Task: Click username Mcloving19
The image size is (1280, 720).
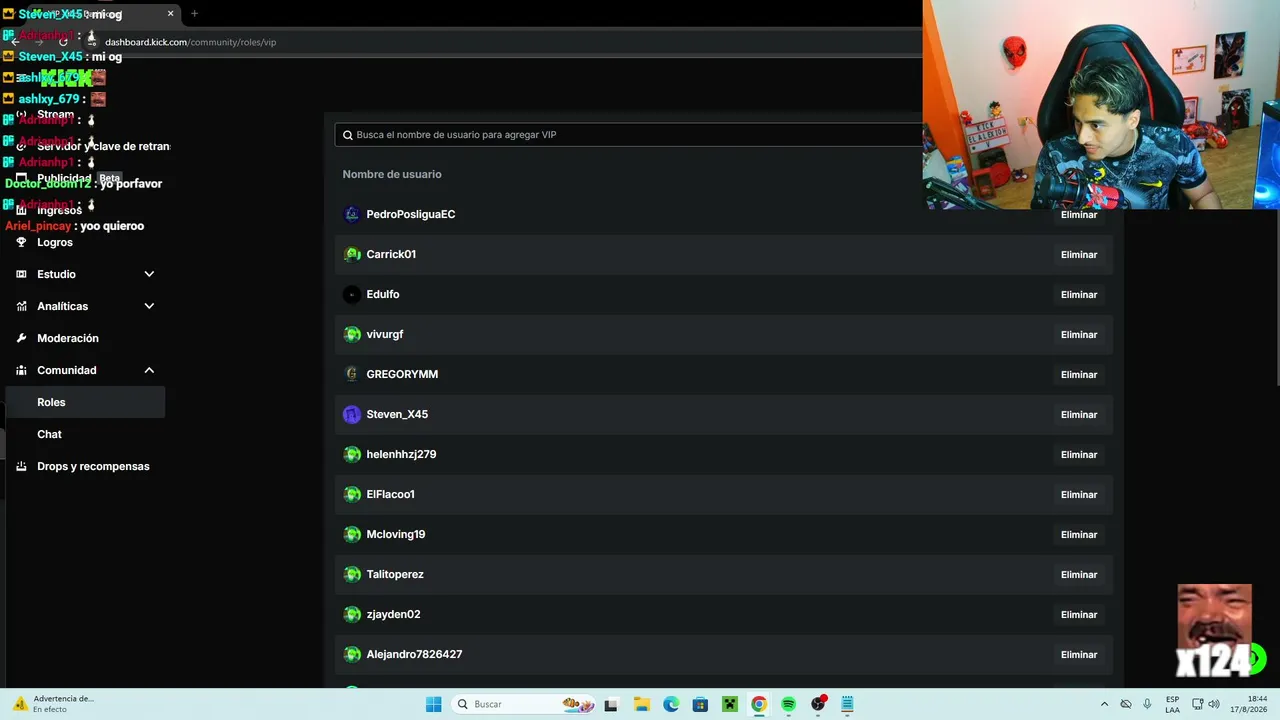Action: 396,534
